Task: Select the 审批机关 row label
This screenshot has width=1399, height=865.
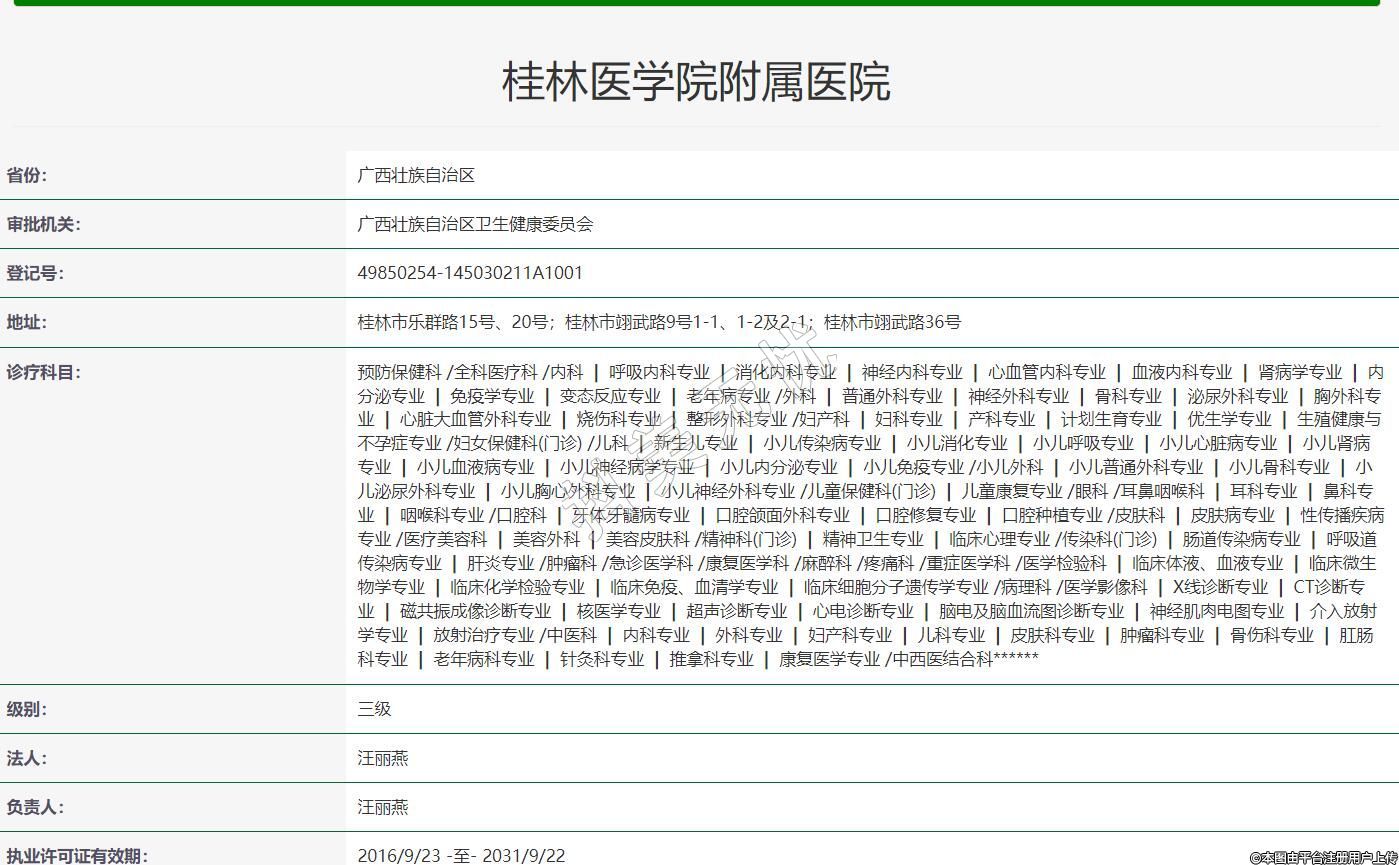Action: tap(44, 224)
